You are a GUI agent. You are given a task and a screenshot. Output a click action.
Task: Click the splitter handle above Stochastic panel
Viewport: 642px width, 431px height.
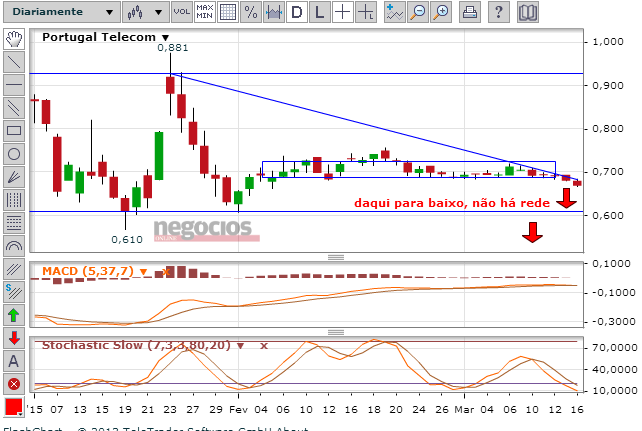pos(336,332)
